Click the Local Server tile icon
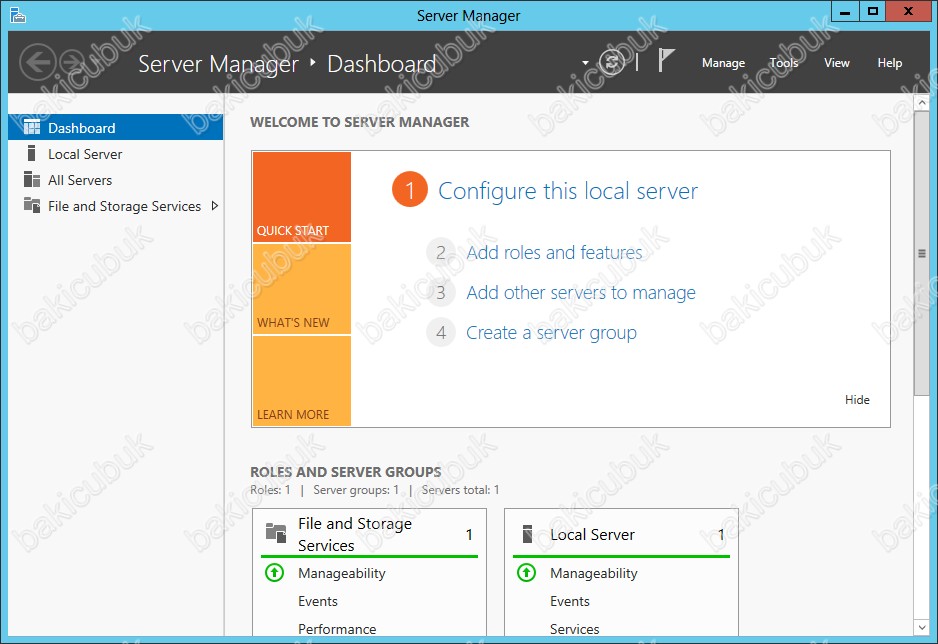This screenshot has height=644, width=938. 527,534
